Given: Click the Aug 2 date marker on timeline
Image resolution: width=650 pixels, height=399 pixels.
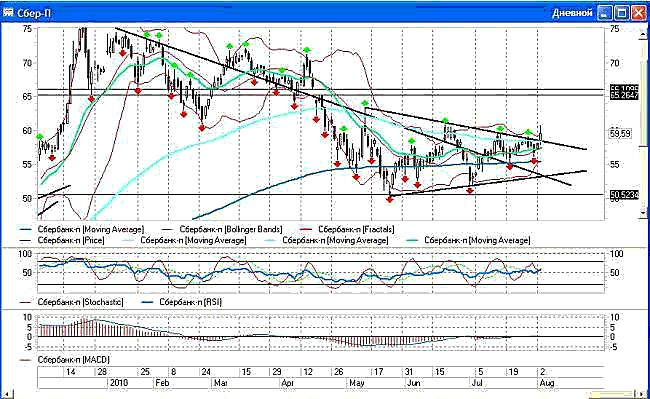Looking at the screenshot, I should tap(543, 372).
